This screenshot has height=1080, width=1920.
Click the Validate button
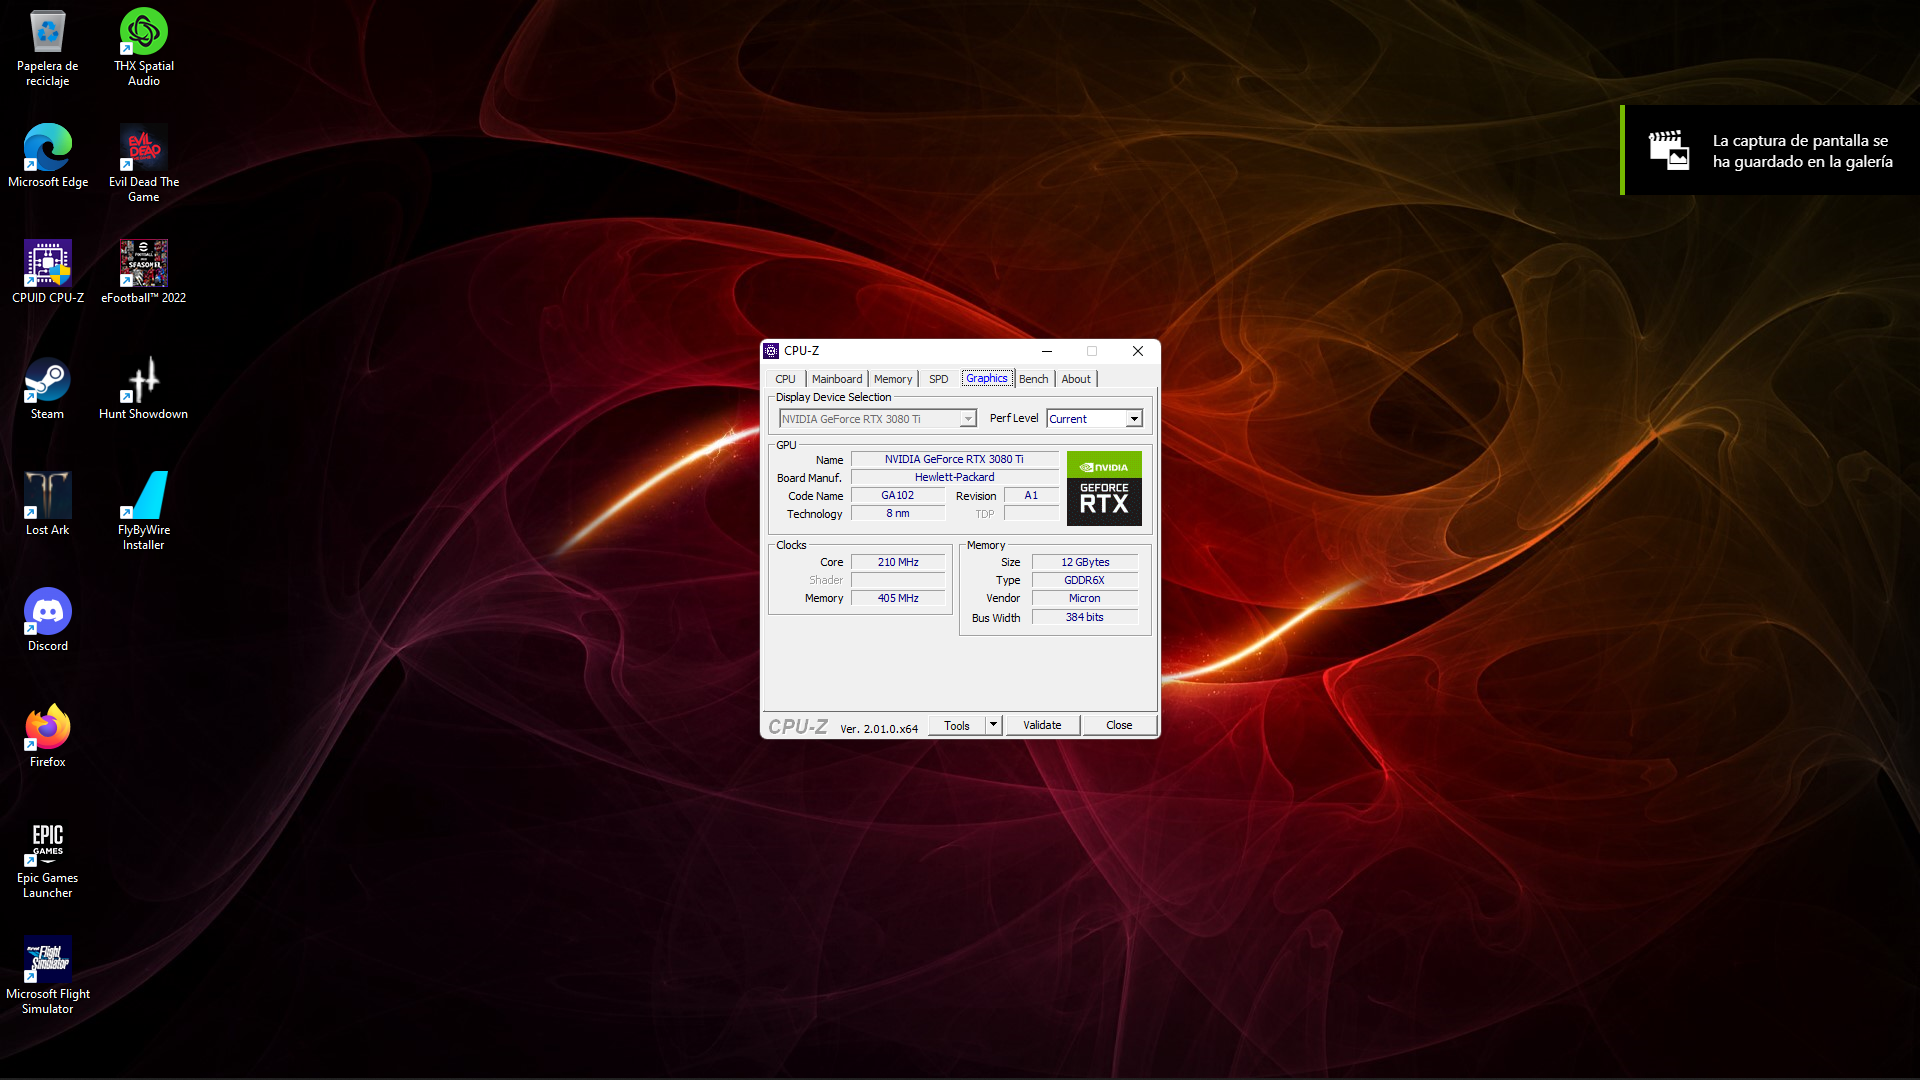coord(1042,725)
